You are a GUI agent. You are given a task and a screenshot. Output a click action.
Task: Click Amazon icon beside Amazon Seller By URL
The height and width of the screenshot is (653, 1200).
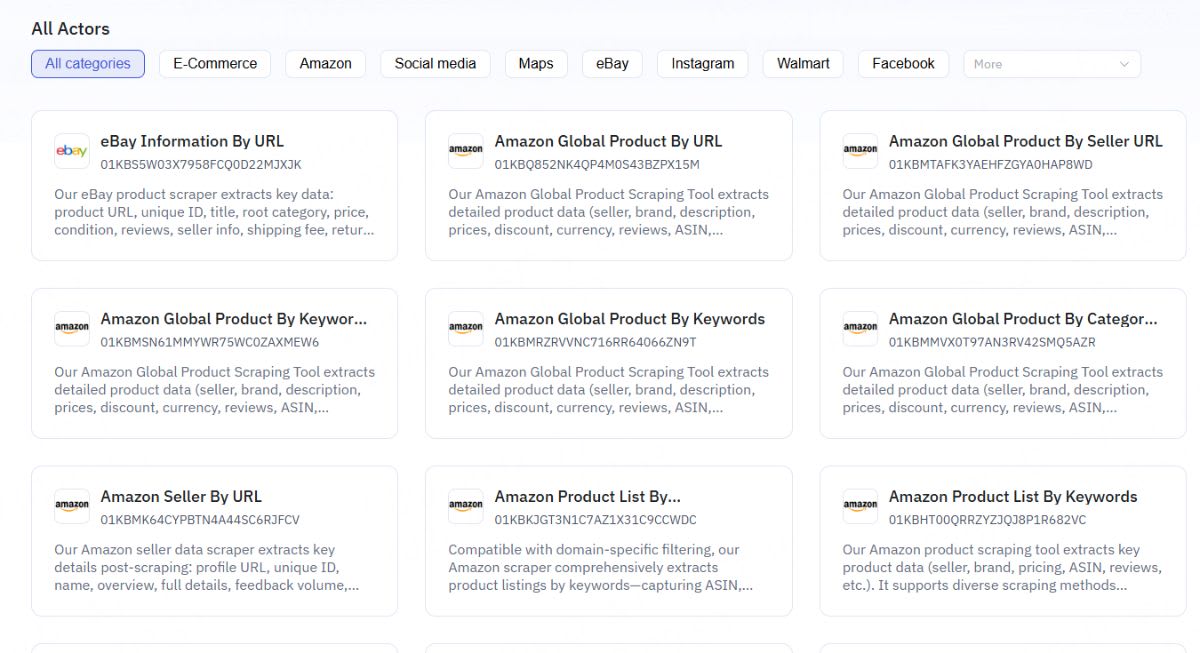pos(72,506)
